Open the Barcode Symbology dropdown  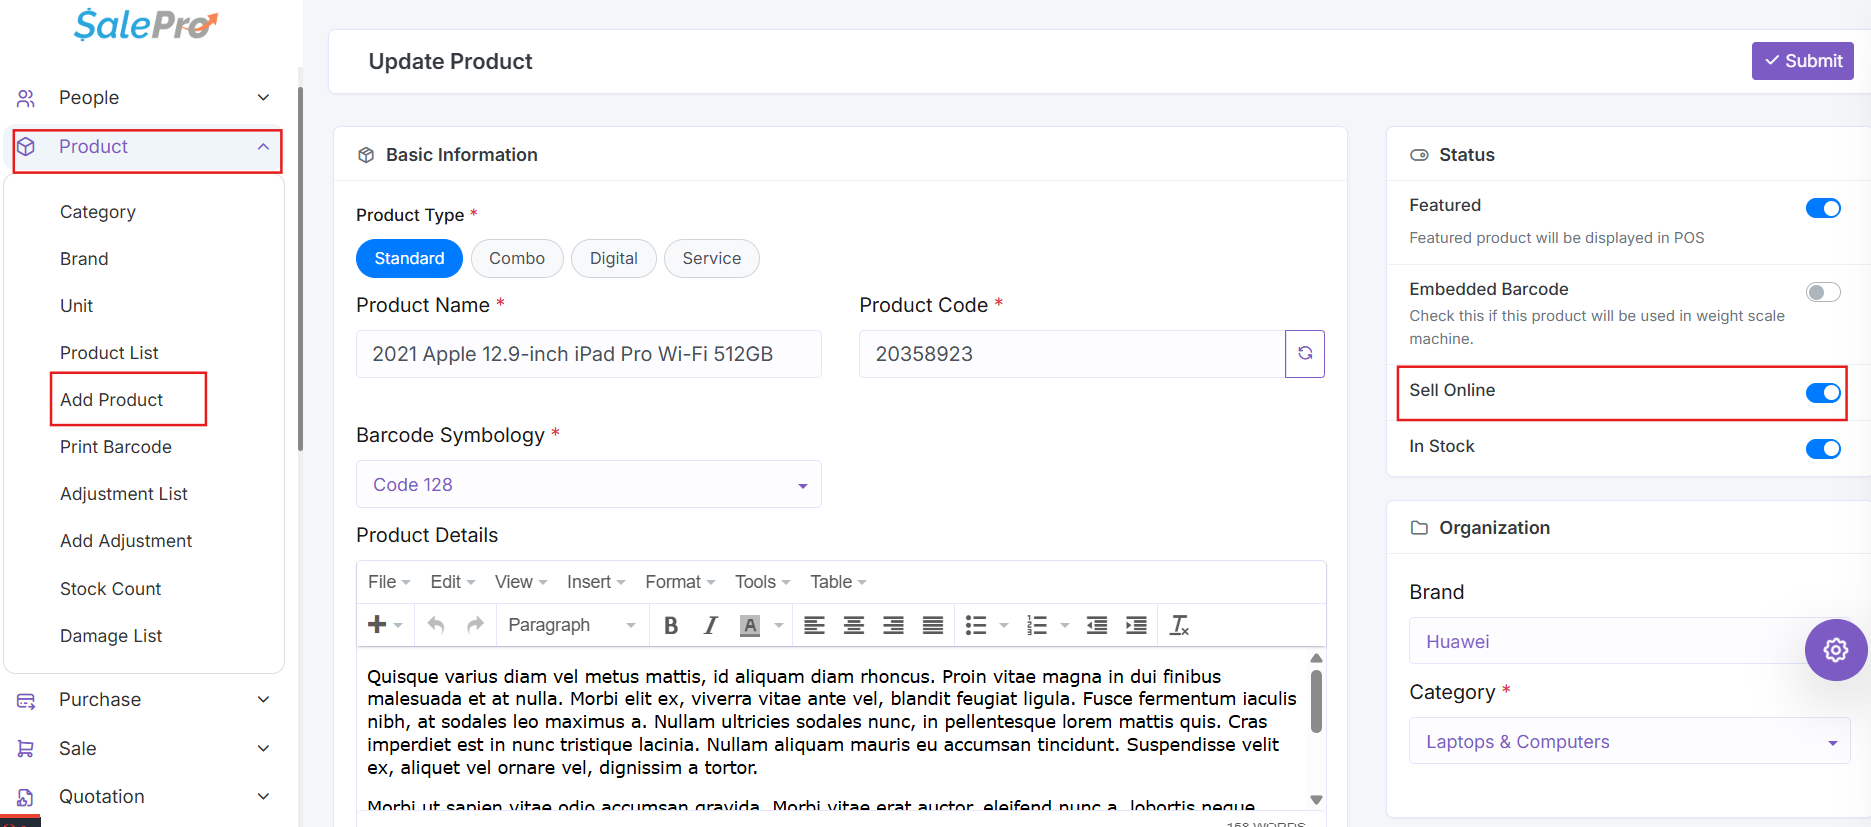pos(589,484)
